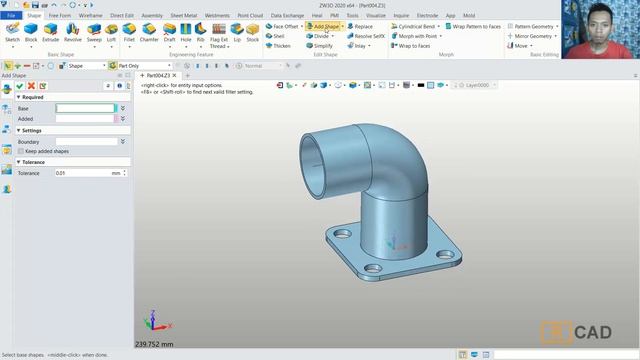Select the Block shape tool
This screenshot has width=640, height=360.
tap(31, 32)
